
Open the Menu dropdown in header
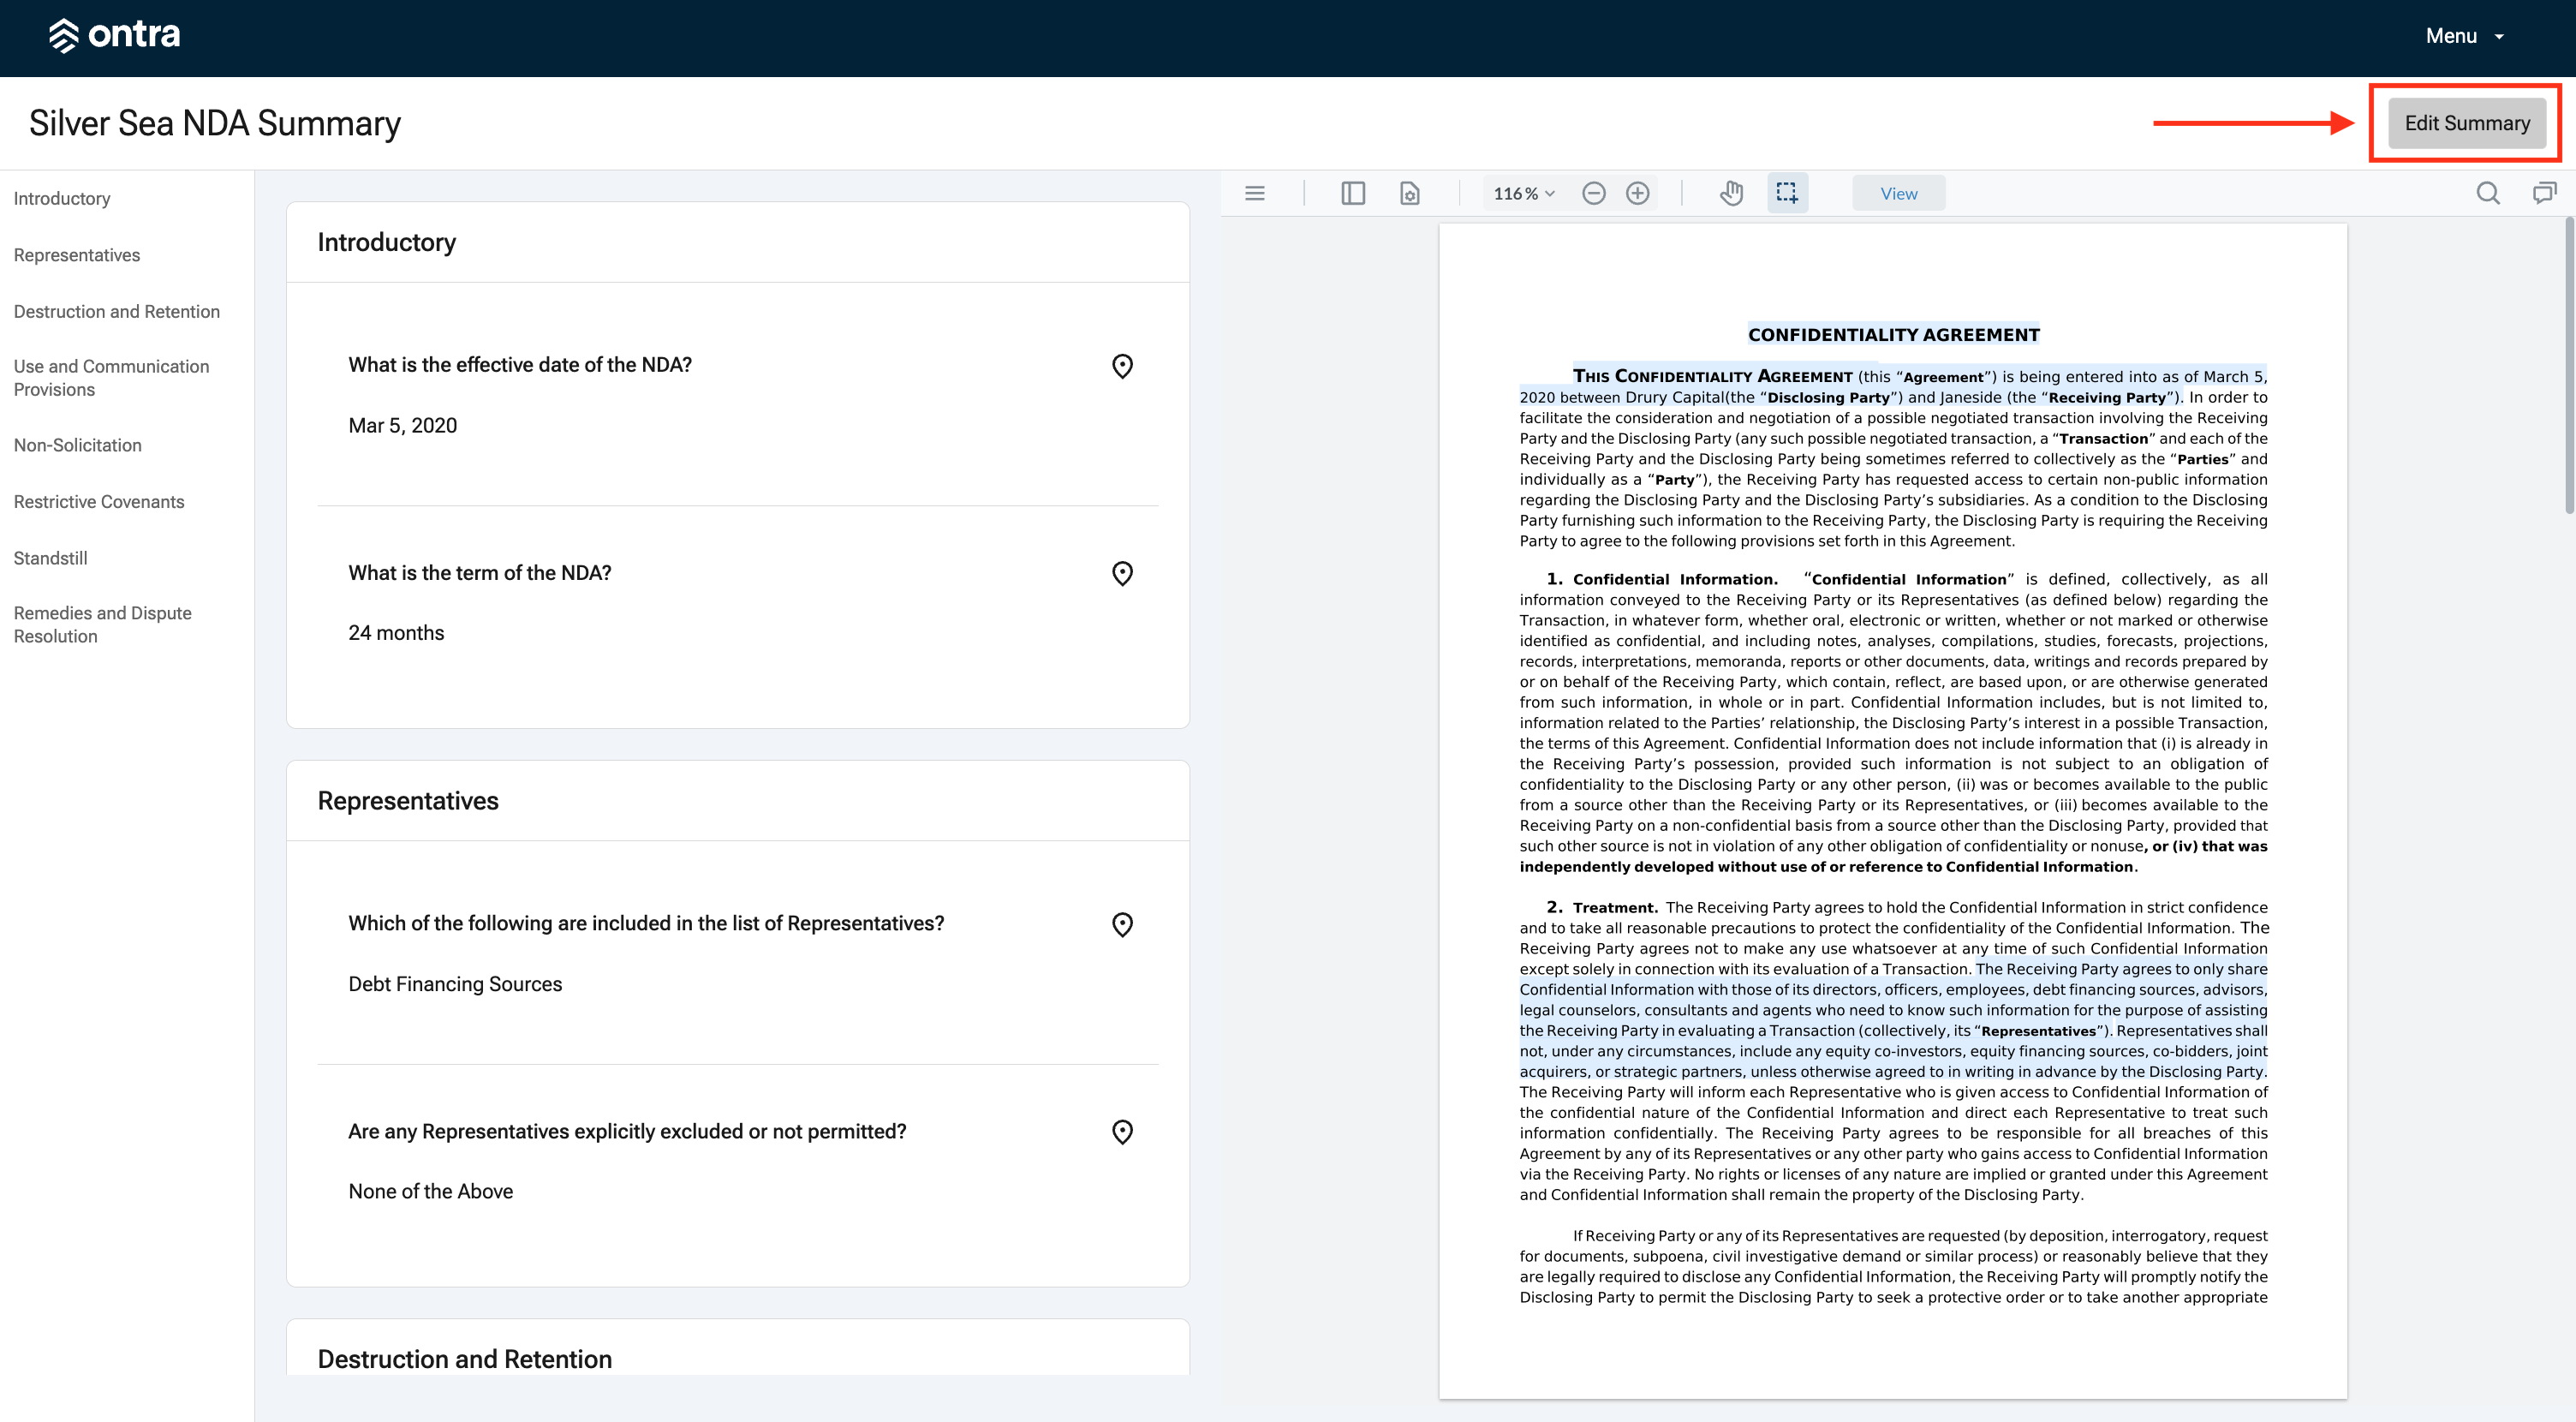pyautogui.click(x=2465, y=36)
